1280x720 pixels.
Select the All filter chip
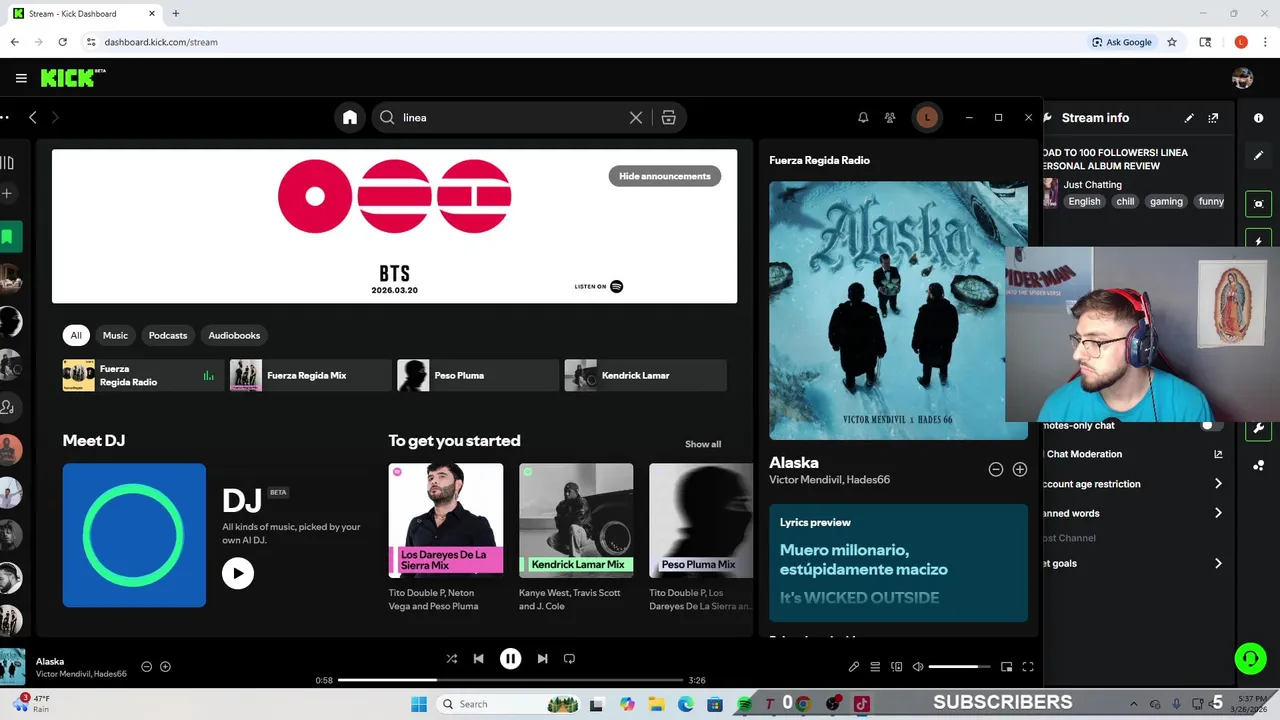(76, 335)
